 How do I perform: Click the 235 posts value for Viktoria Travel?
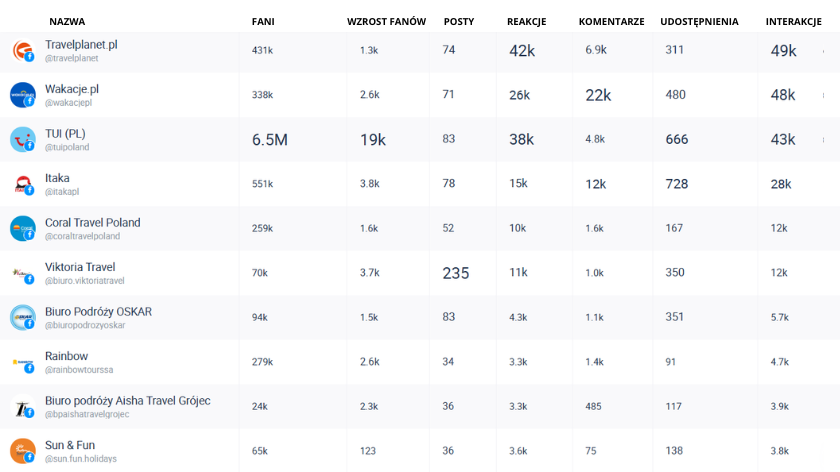pyautogui.click(x=456, y=272)
